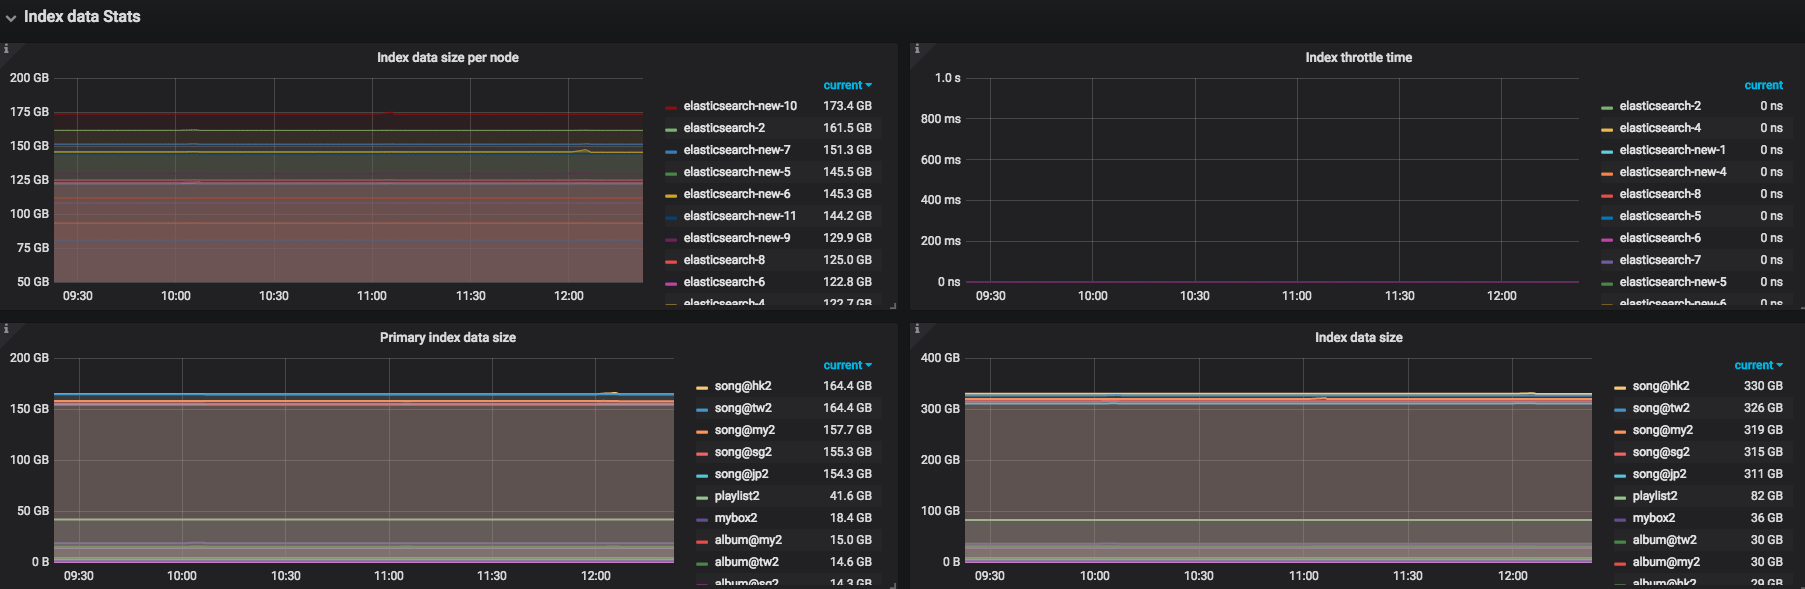The width and height of the screenshot is (1805, 589).
Task: Open info icon on Index data size per node panel
Action: click(6, 49)
